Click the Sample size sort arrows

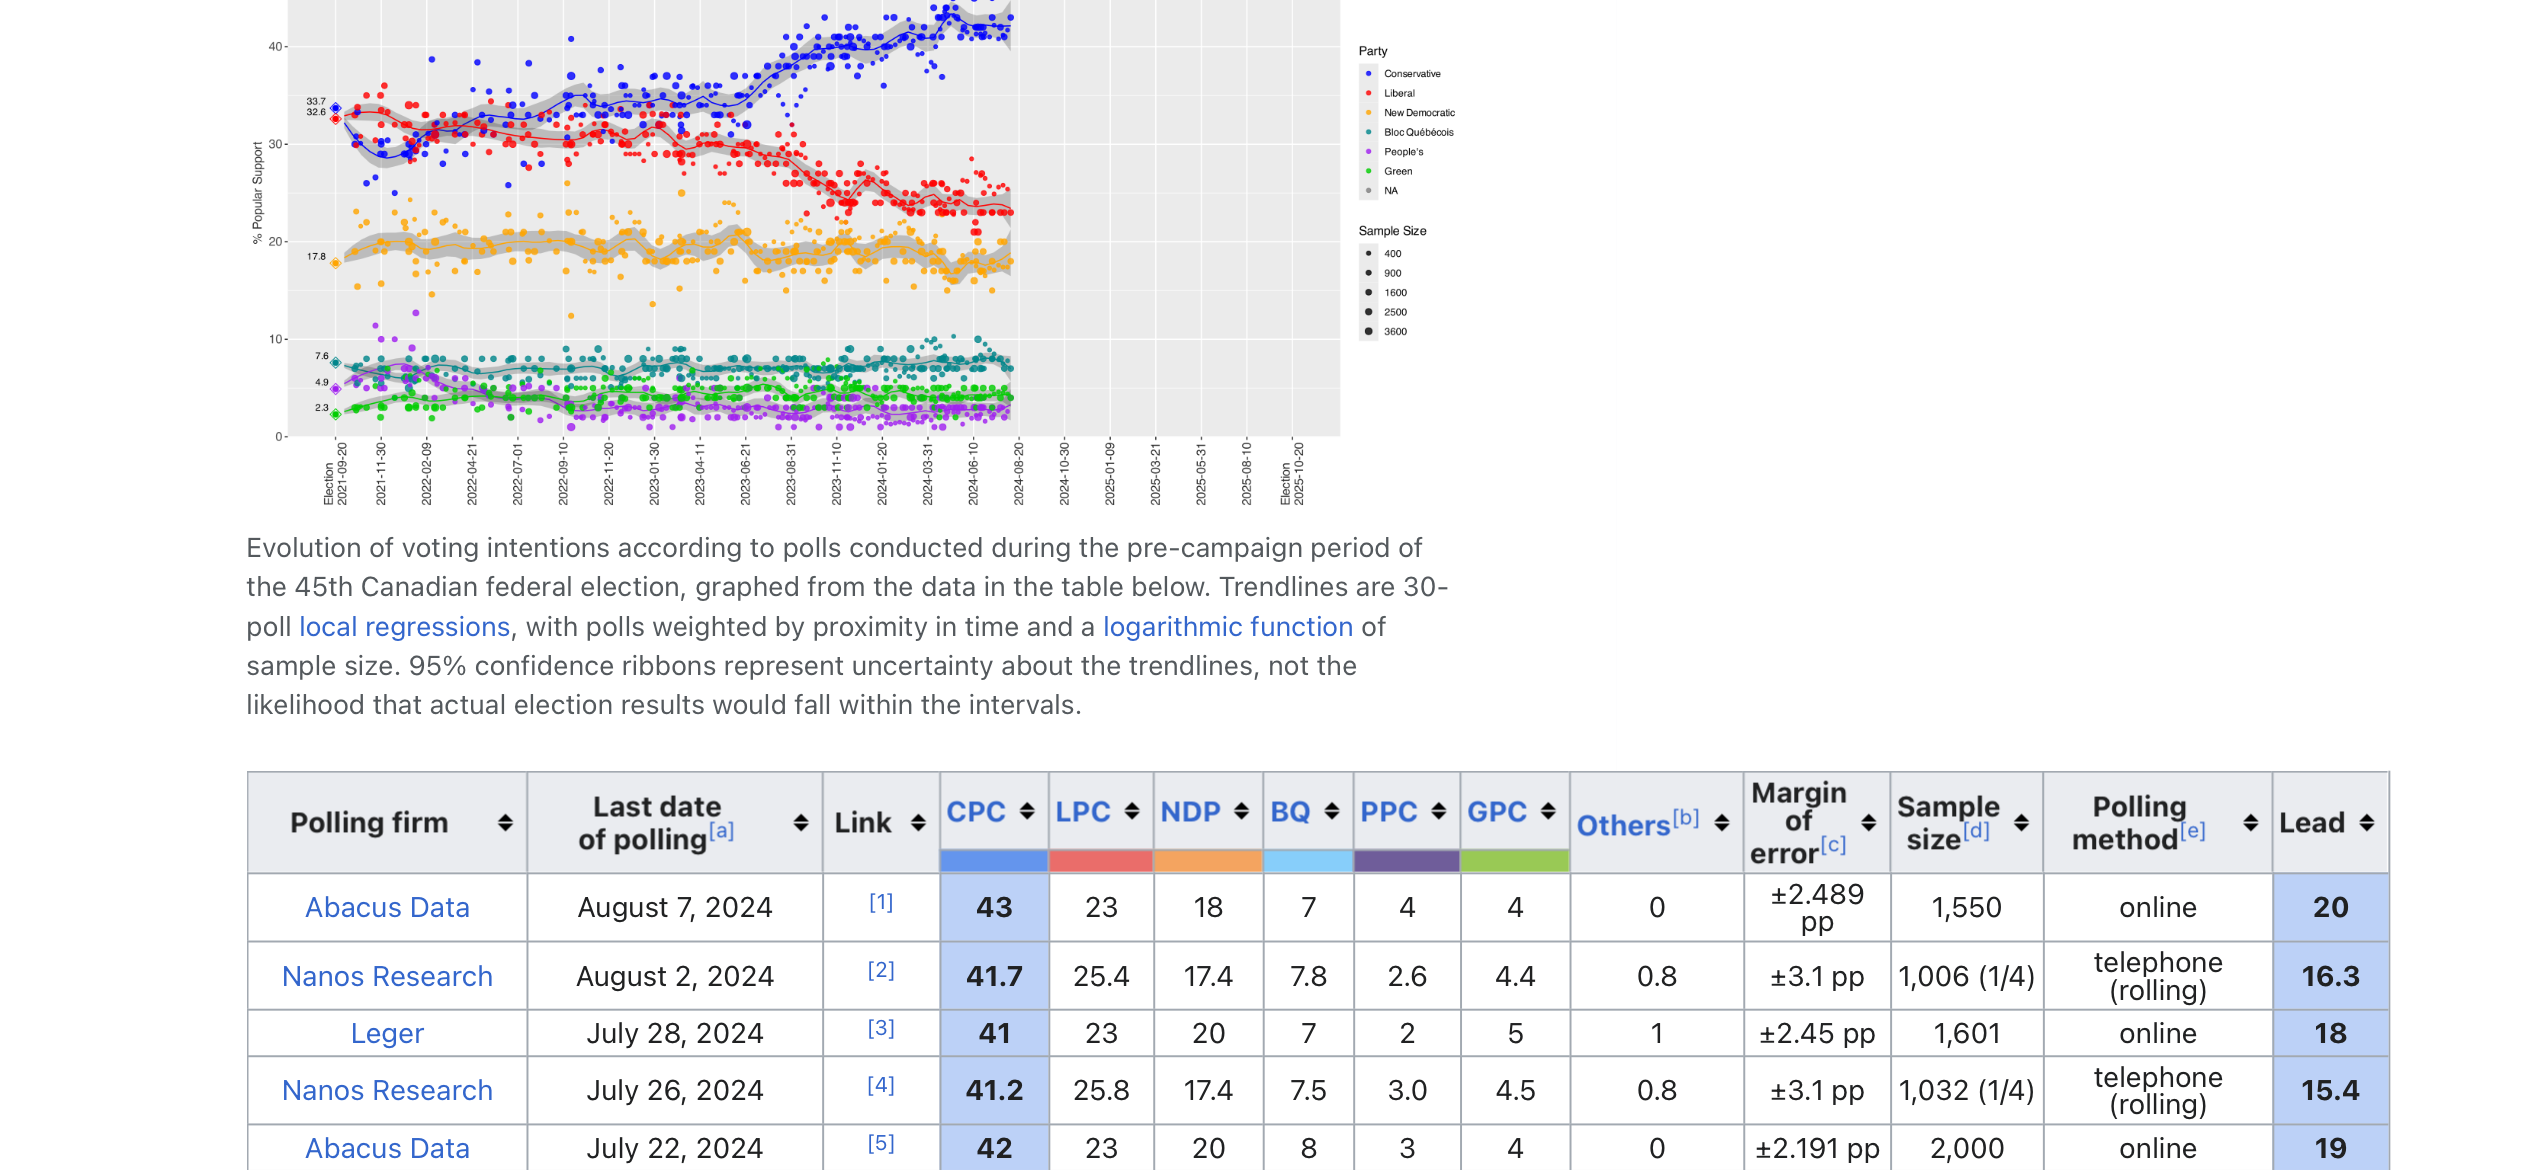point(2021,822)
